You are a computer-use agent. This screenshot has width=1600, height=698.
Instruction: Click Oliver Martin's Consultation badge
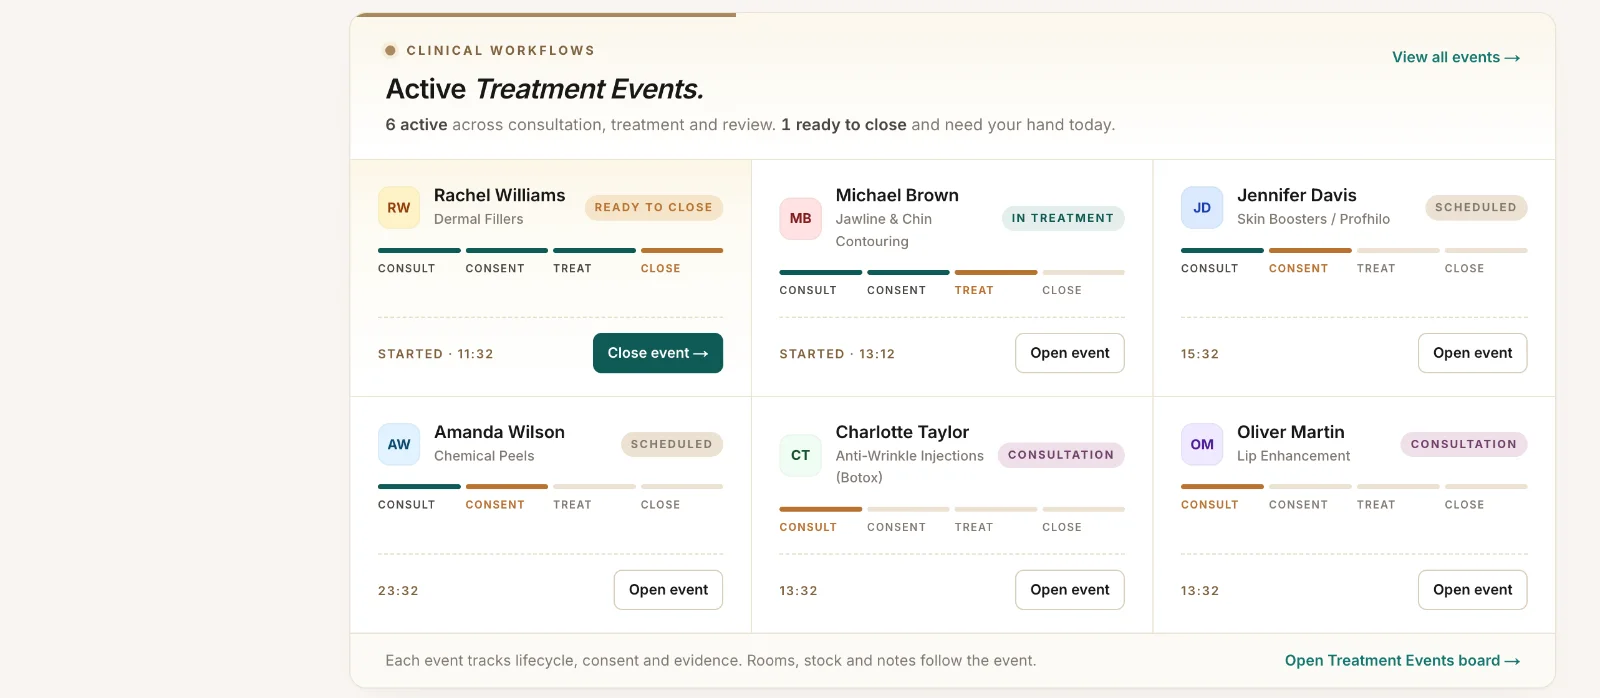point(1464,444)
